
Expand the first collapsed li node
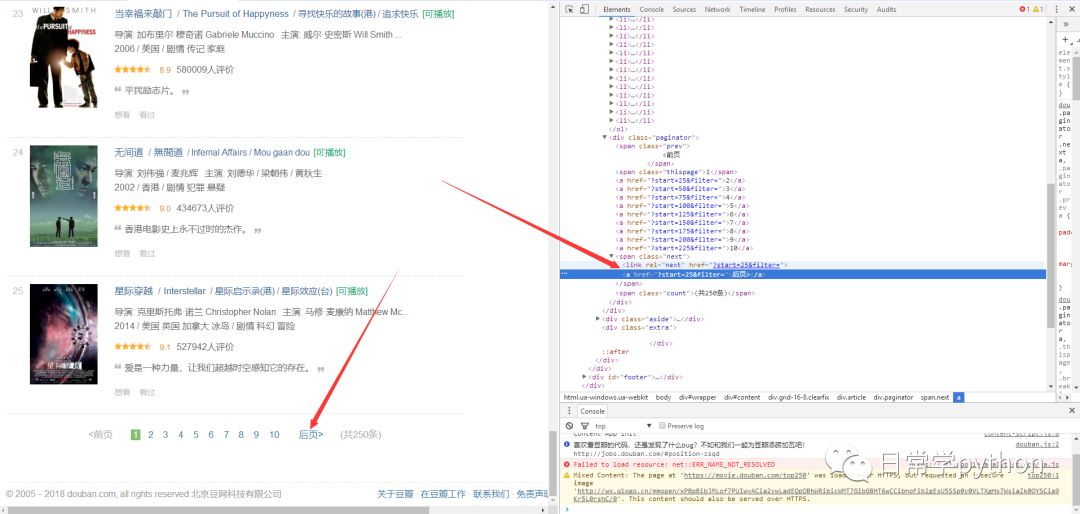(612, 20)
